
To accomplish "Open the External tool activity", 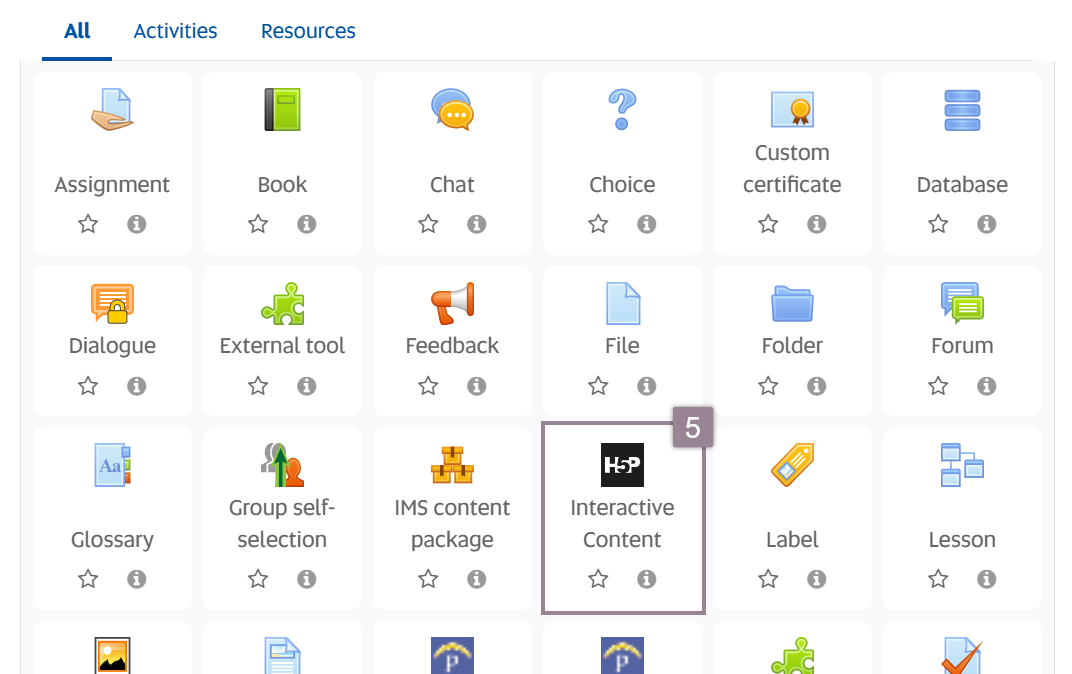I will 282,303.
